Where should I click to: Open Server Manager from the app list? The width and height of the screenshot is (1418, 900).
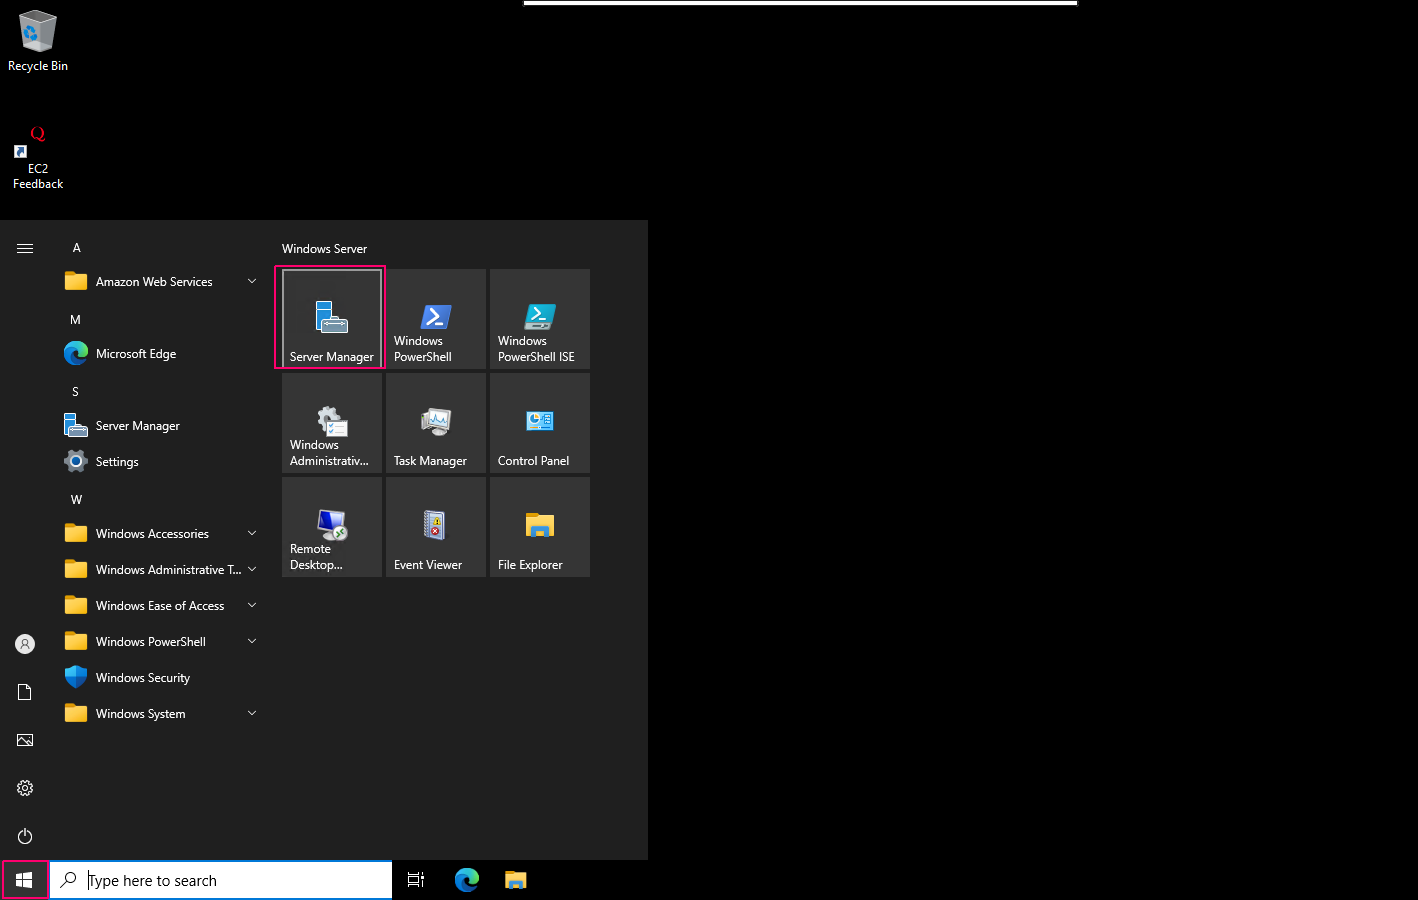(160, 426)
